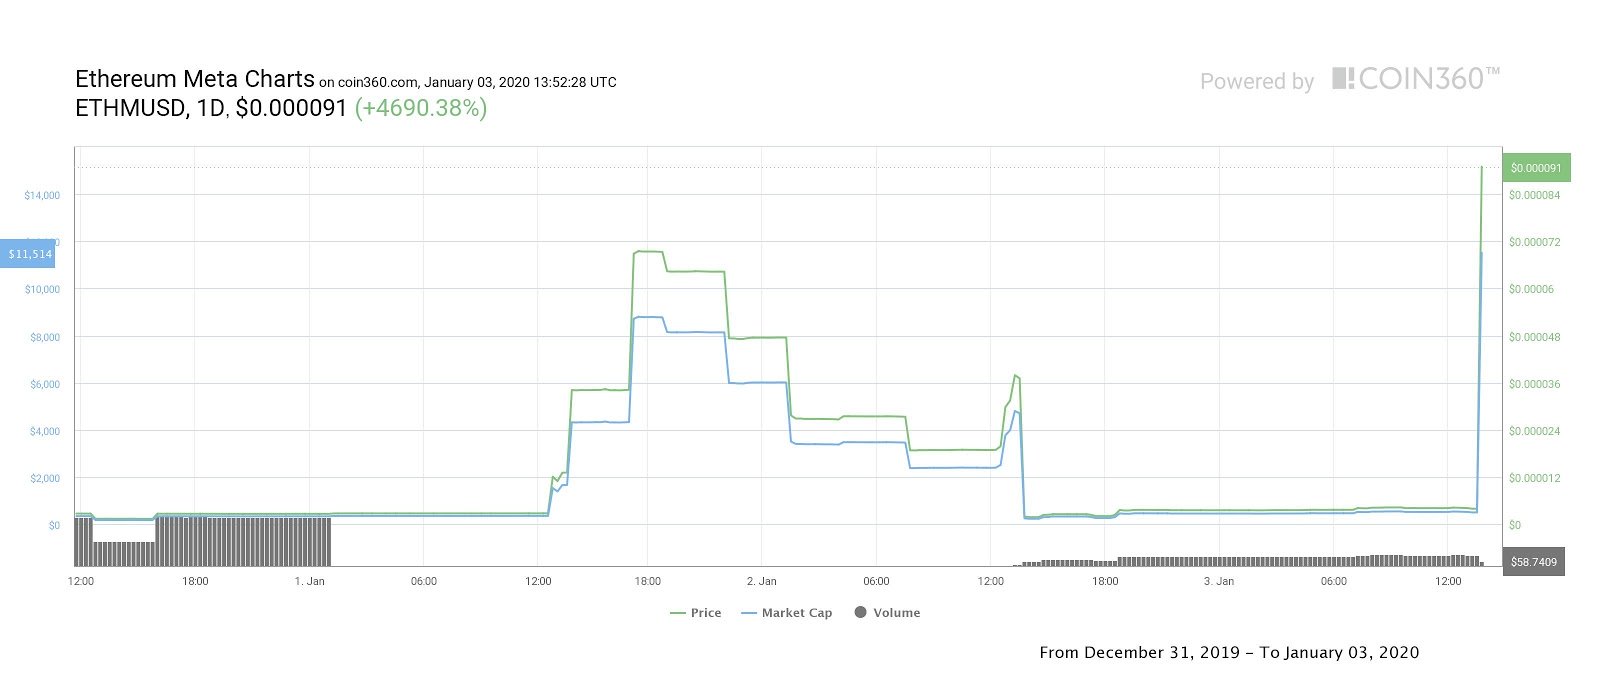
Task: Click the Ethereum Meta Charts title
Action: point(195,80)
